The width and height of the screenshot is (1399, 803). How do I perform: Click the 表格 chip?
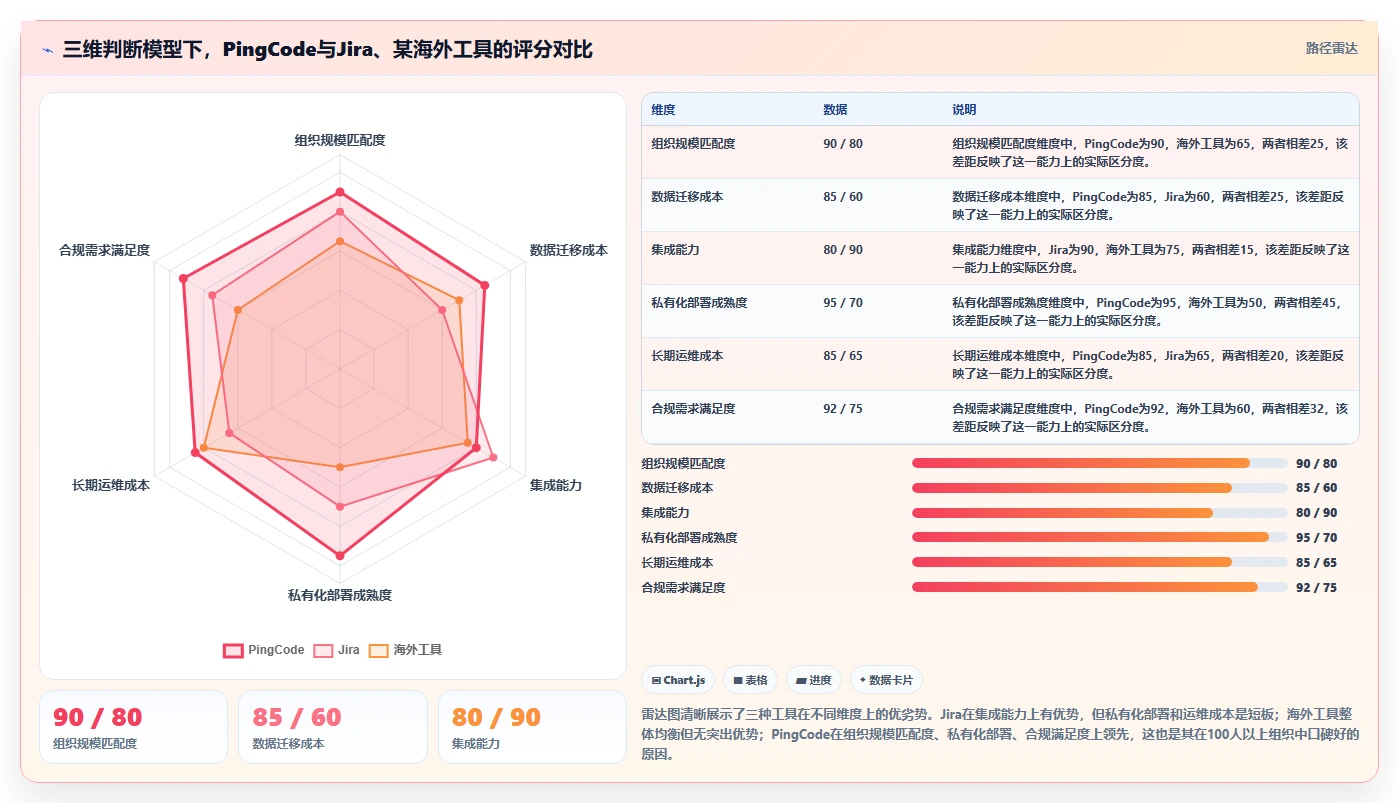750,680
